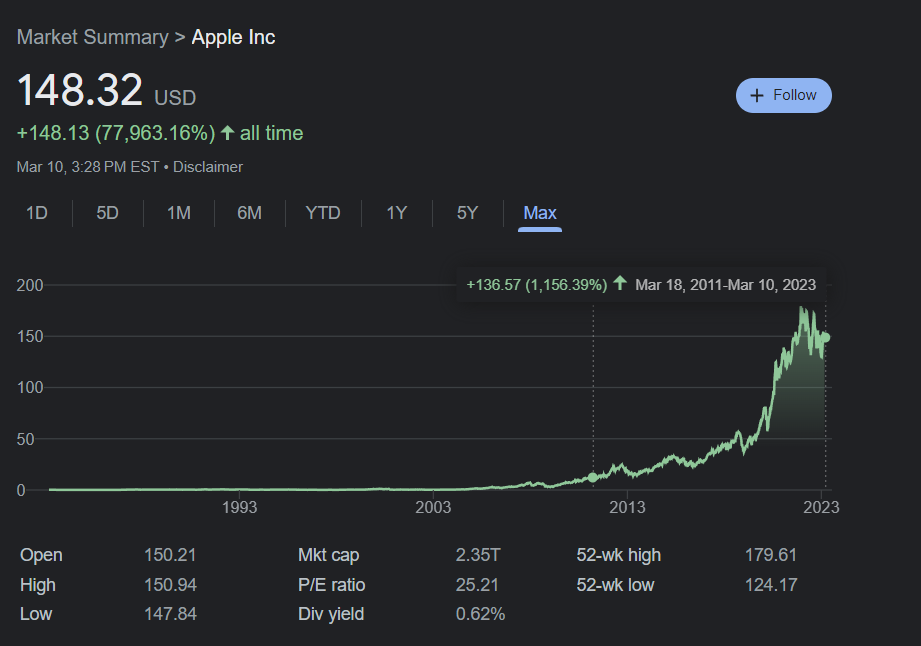The width and height of the screenshot is (921, 646).
Task: Switch to the 5D range tab
Action: point(107,213)
